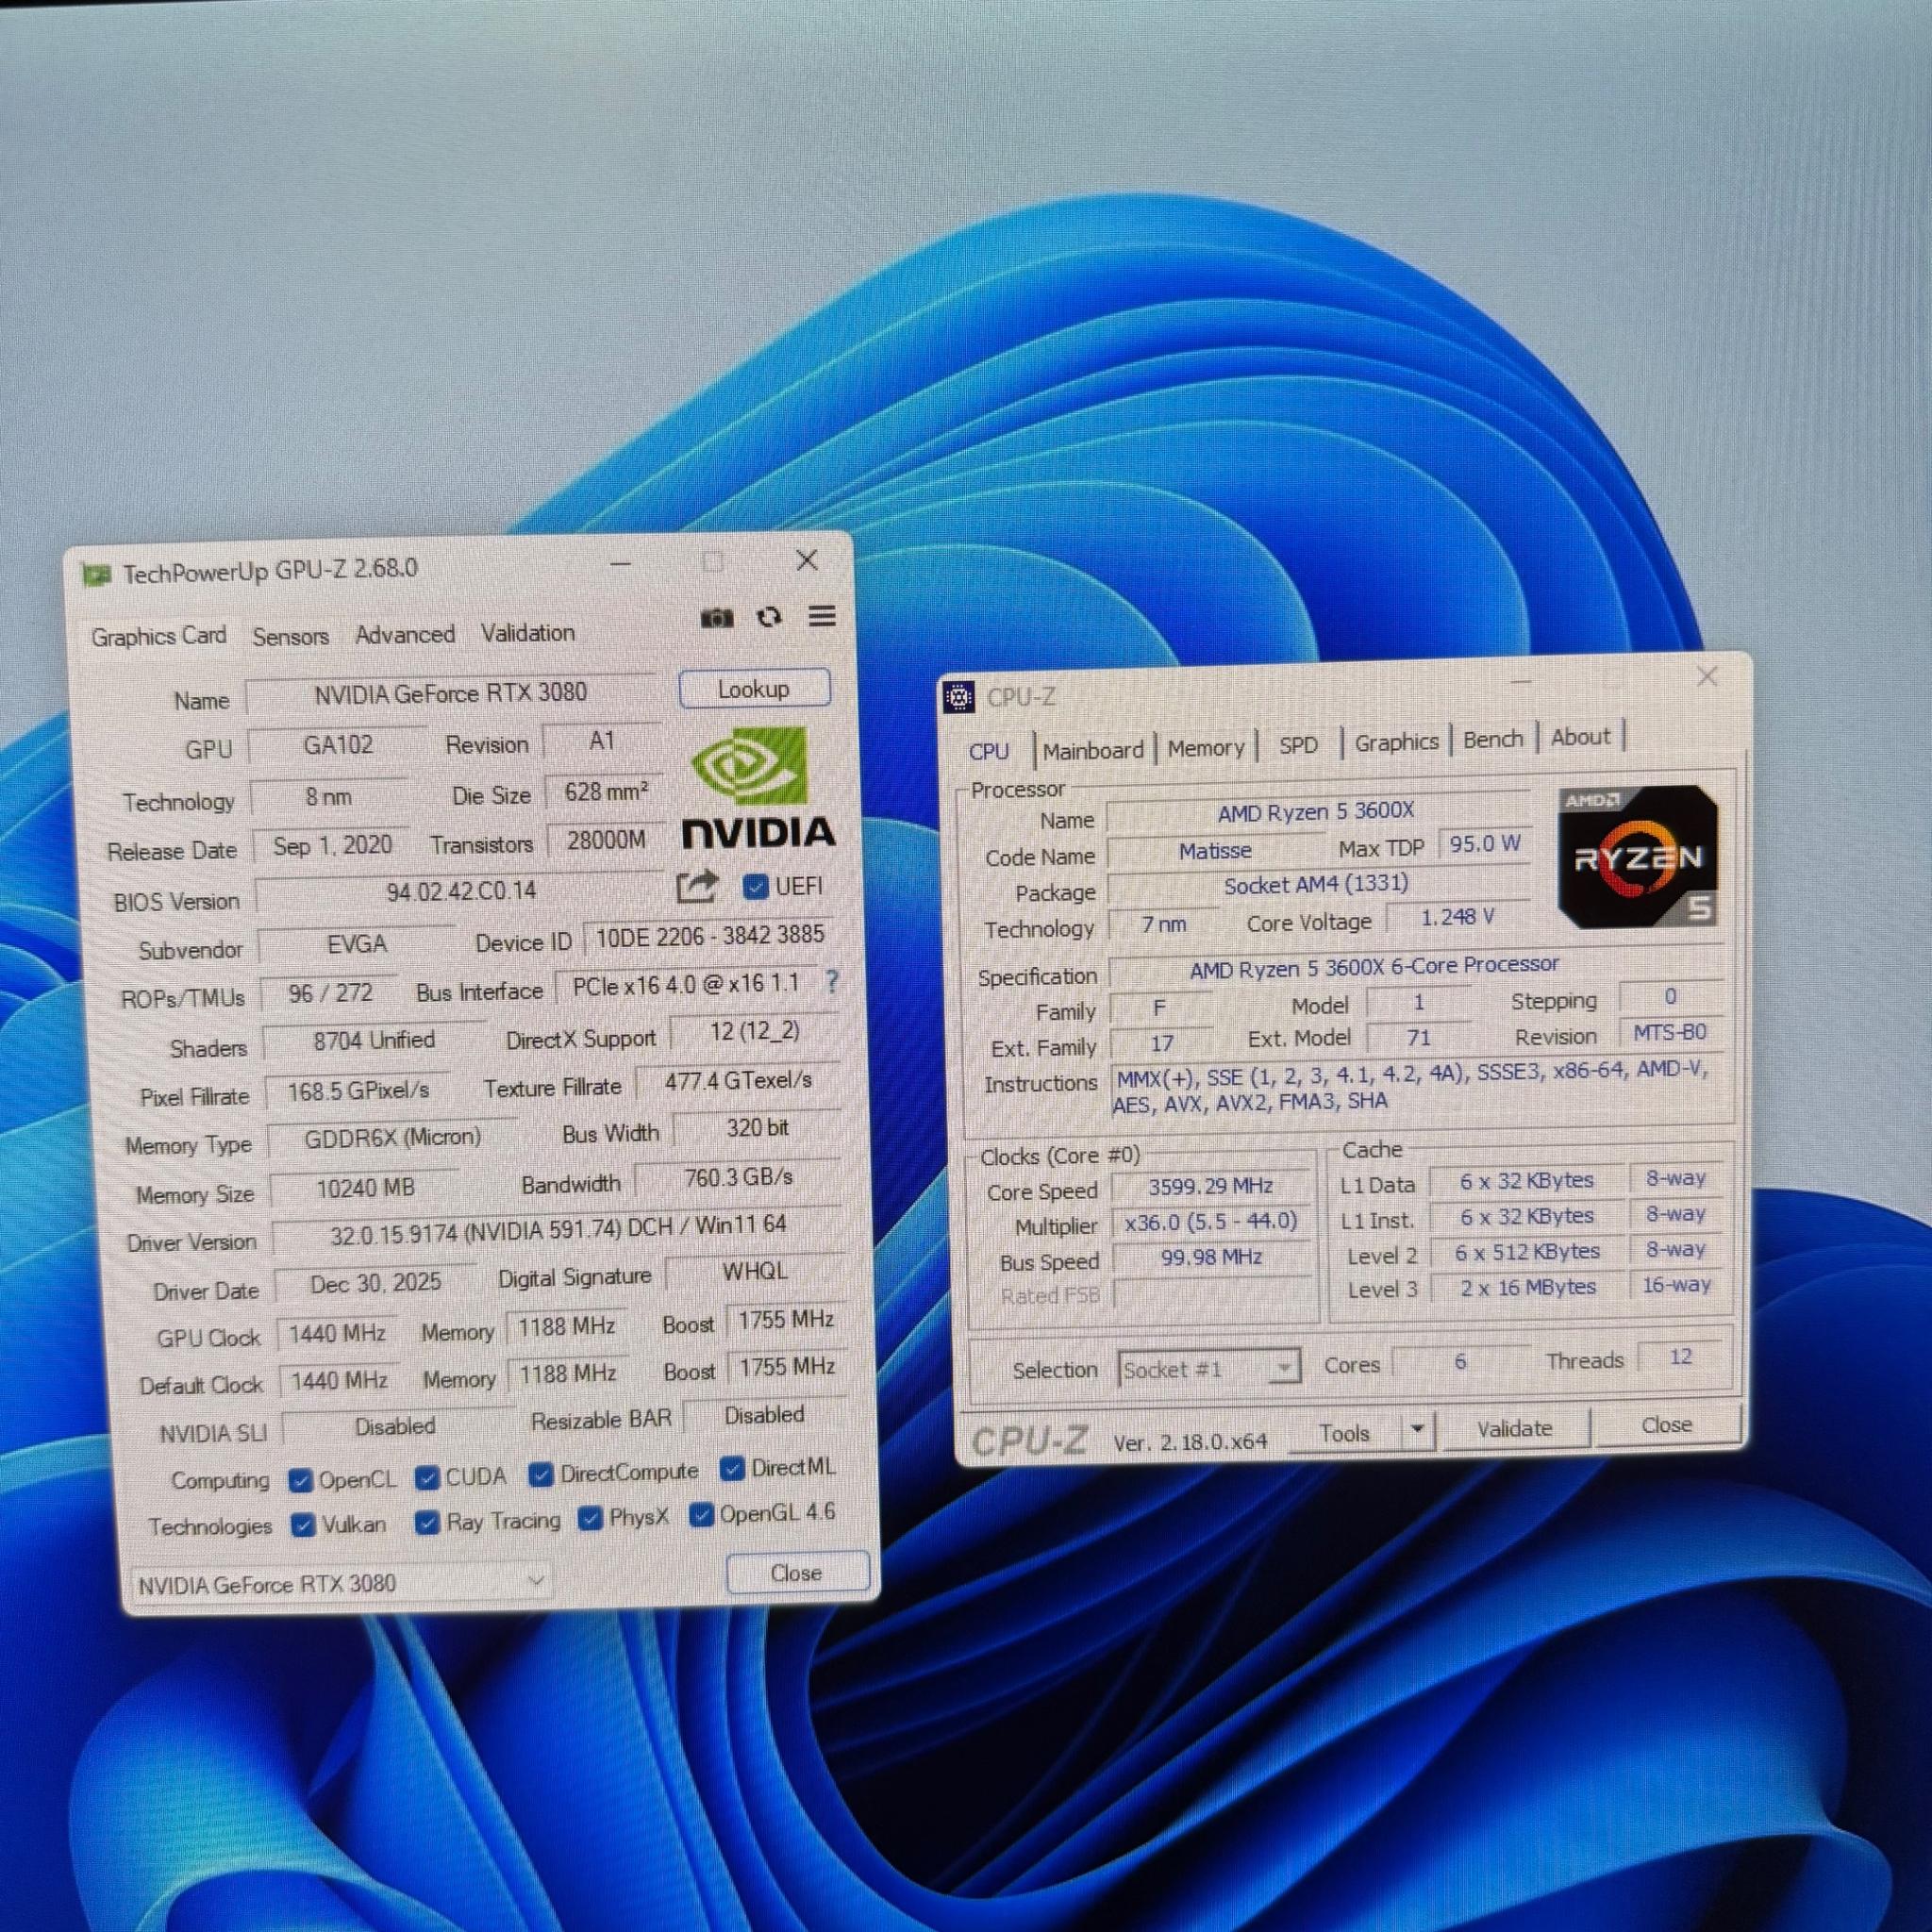Click the Revision value MTS-B0
This screenshot has width=1932, height=1932.
pyautogui.click(x=1669, y=1032)
